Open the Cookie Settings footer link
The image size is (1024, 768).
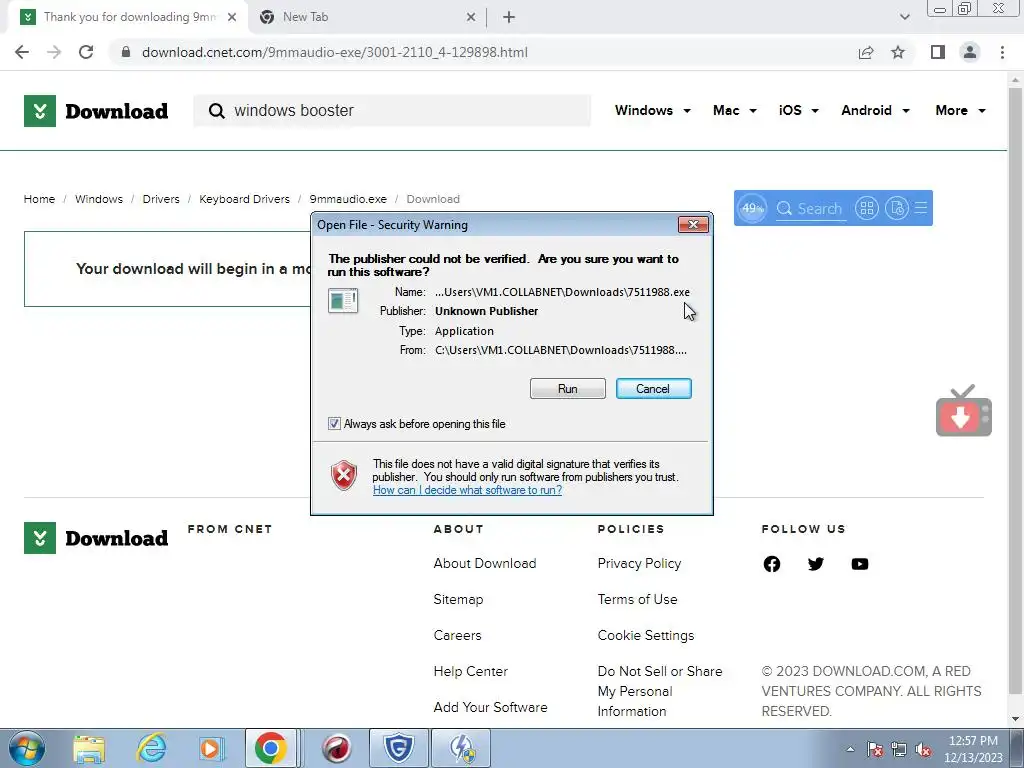point(646,635)
